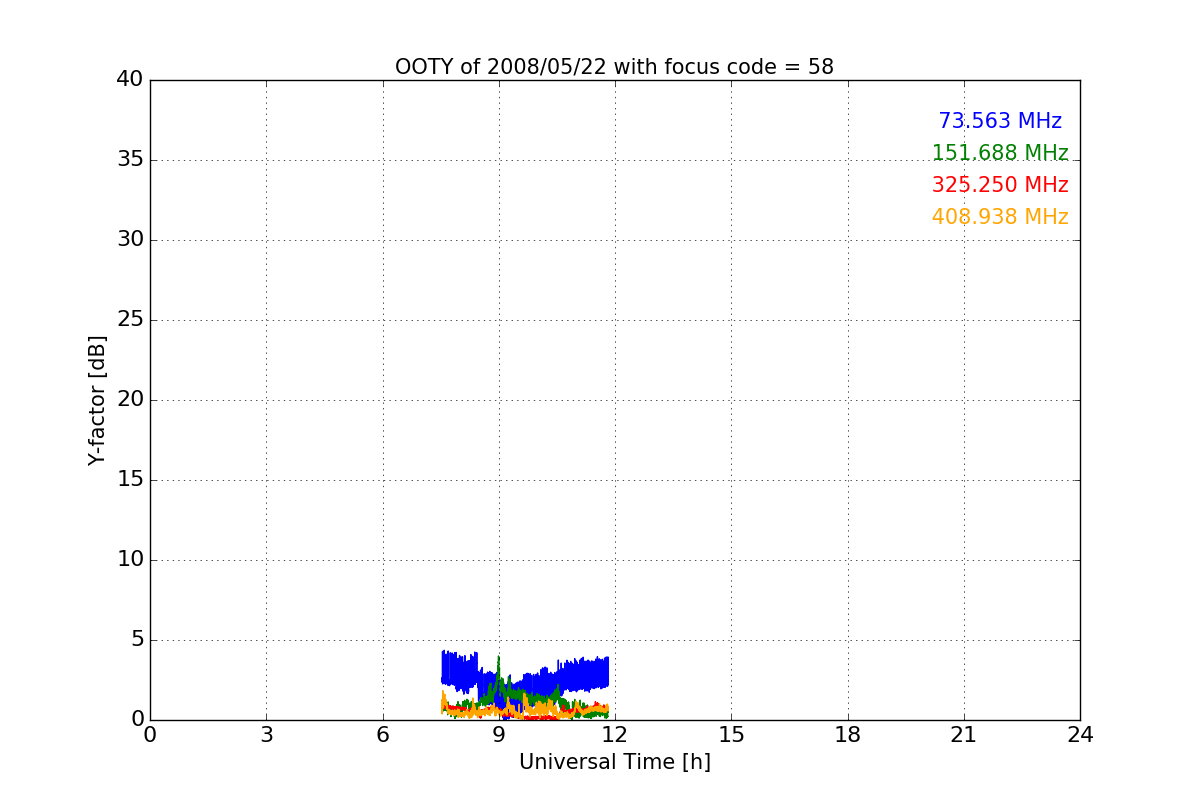Click x-axis tick label 24
Screen dimensions: 1200x800
click(1080, 735)
